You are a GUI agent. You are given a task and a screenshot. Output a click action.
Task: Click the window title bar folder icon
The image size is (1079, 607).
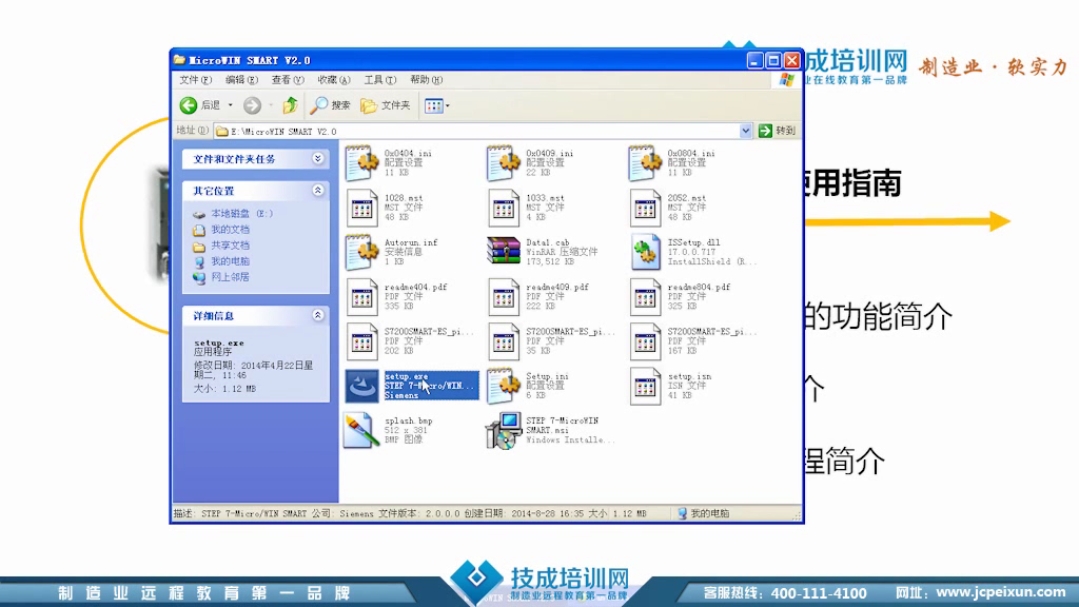pyautogui.click(x=180, y=60)
